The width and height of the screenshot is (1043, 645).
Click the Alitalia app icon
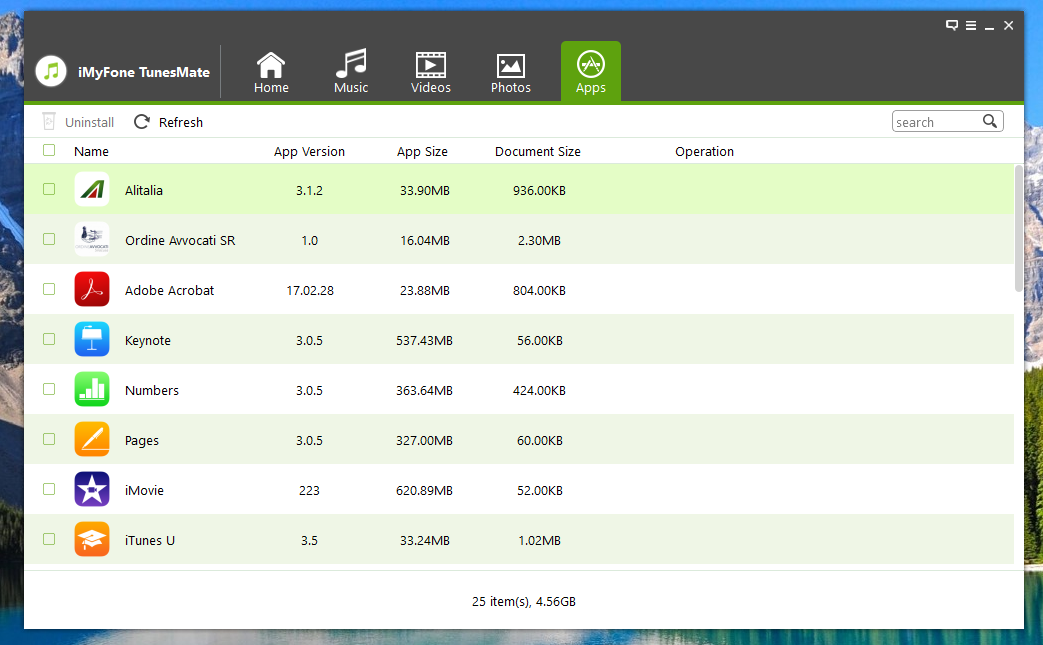92,190
